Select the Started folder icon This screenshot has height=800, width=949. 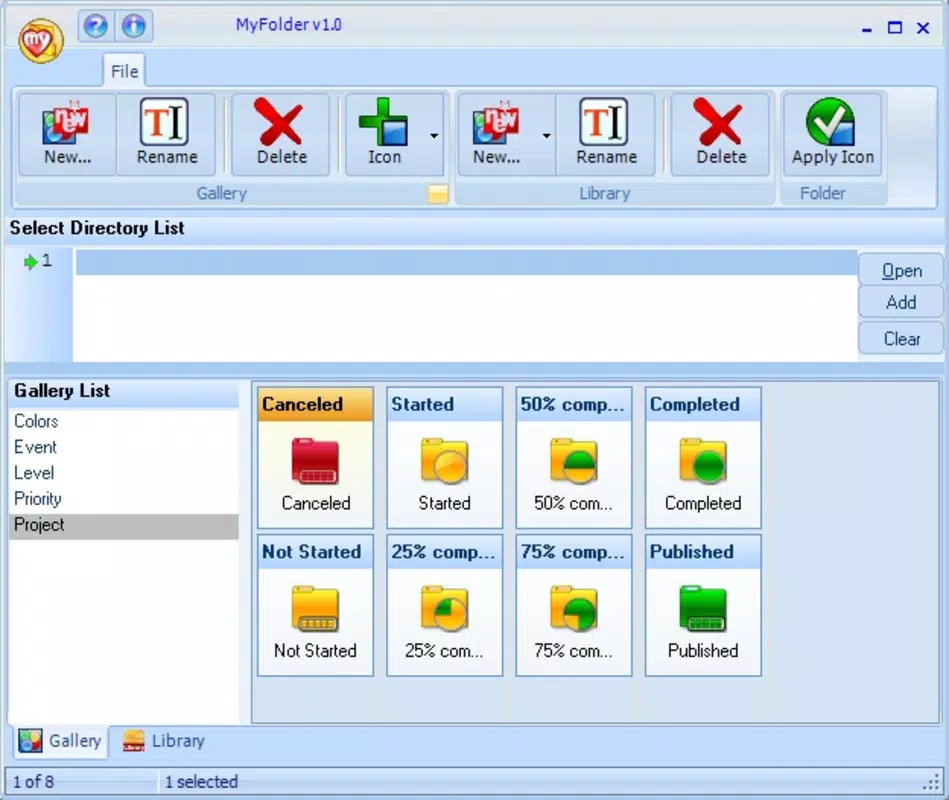click(444, 462)
